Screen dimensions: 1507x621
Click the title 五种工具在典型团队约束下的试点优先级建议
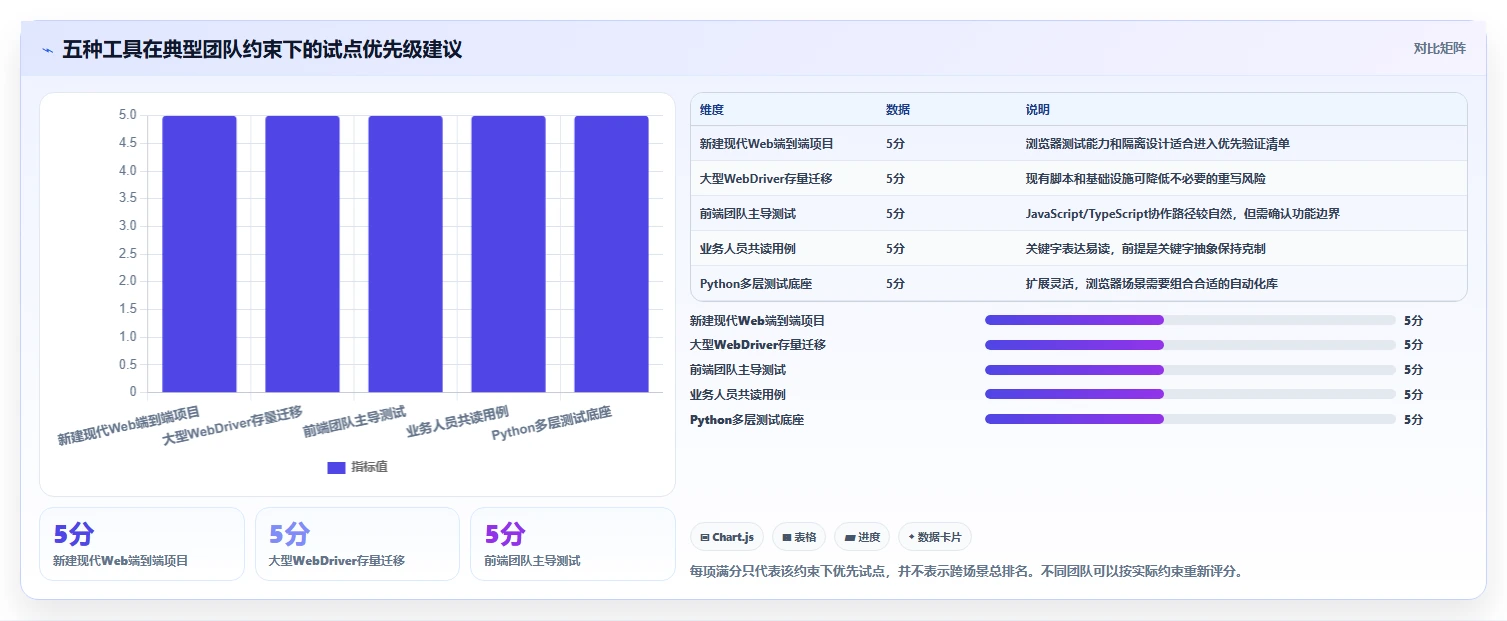[262, 49]
